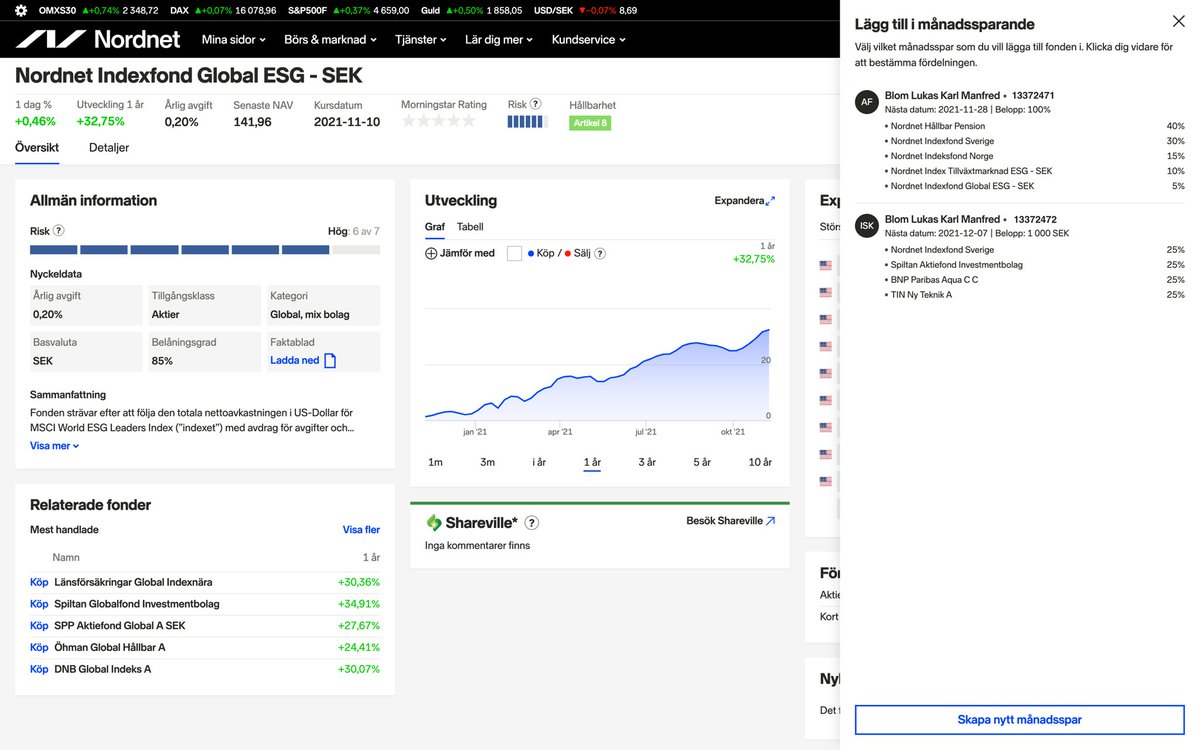1200x750 pixels.
Task: Click Köp for SPP Aktiefond Global A SEK
Action: click(x=39, y=626)
